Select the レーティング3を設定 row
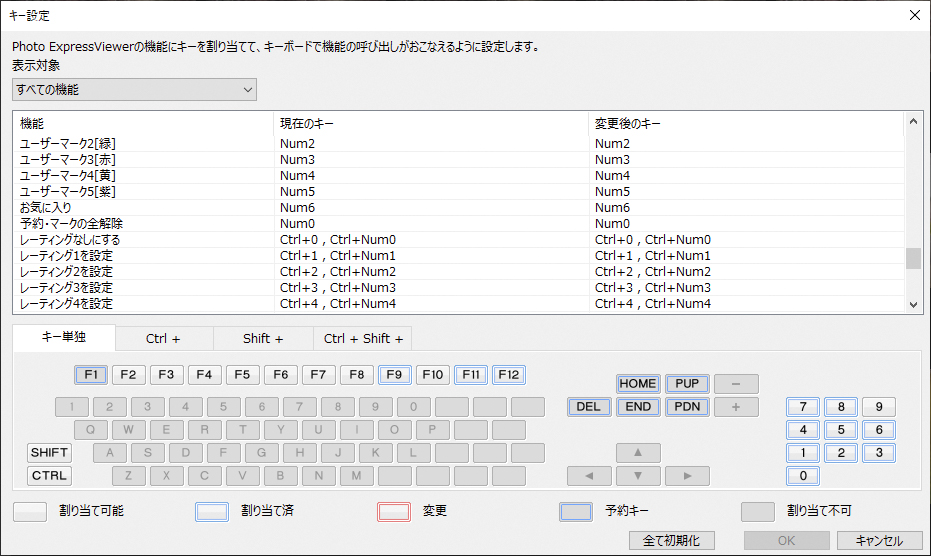Viewport: 931px width, 556px height. click(x=458, y=288)
